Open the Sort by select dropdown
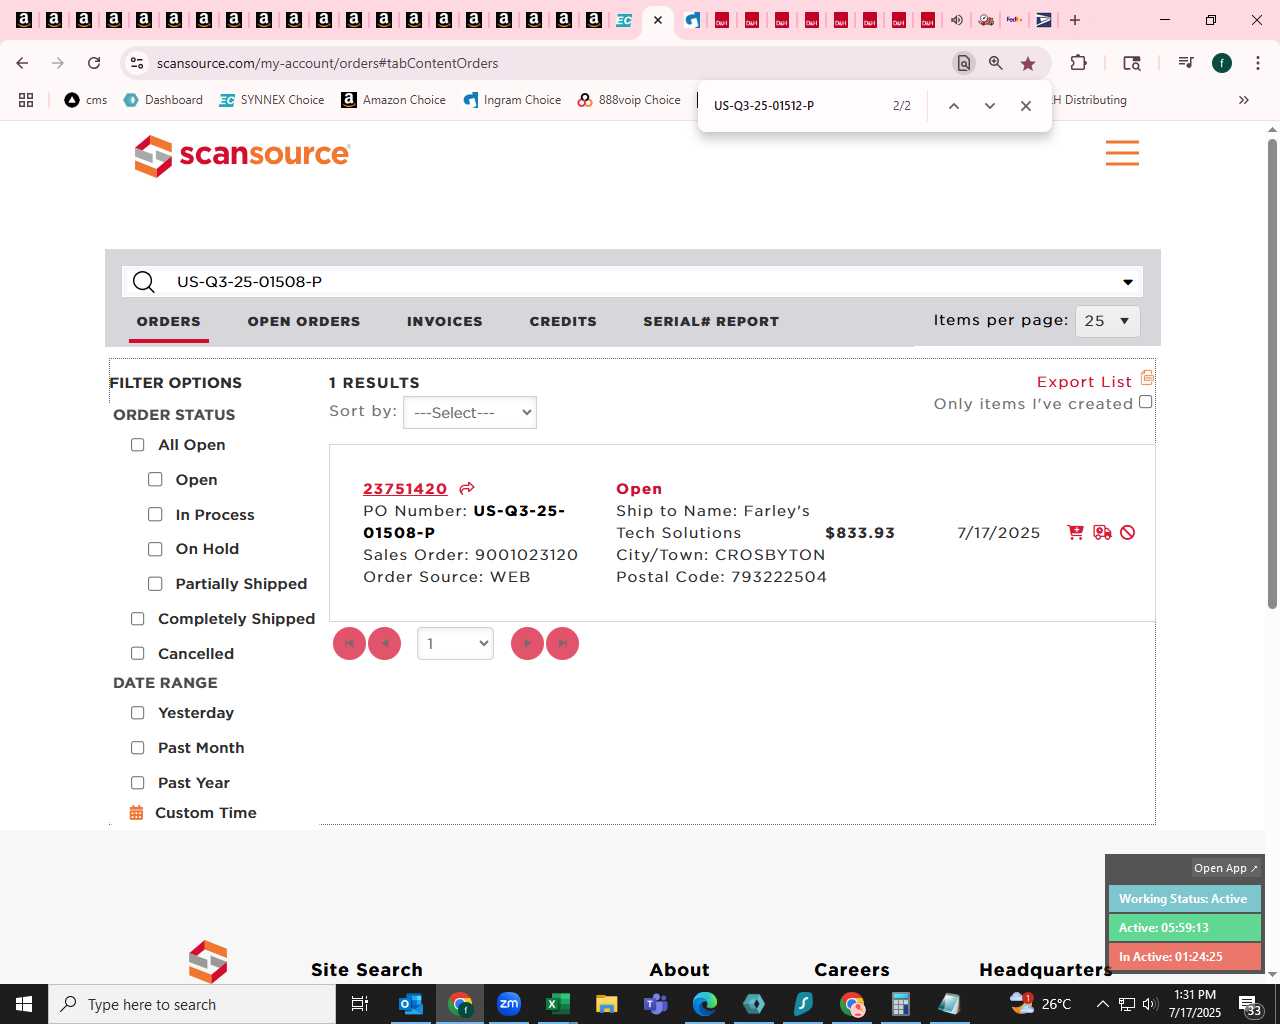The height and width of the screenshot is (1024, 1280). coord(470,413)
